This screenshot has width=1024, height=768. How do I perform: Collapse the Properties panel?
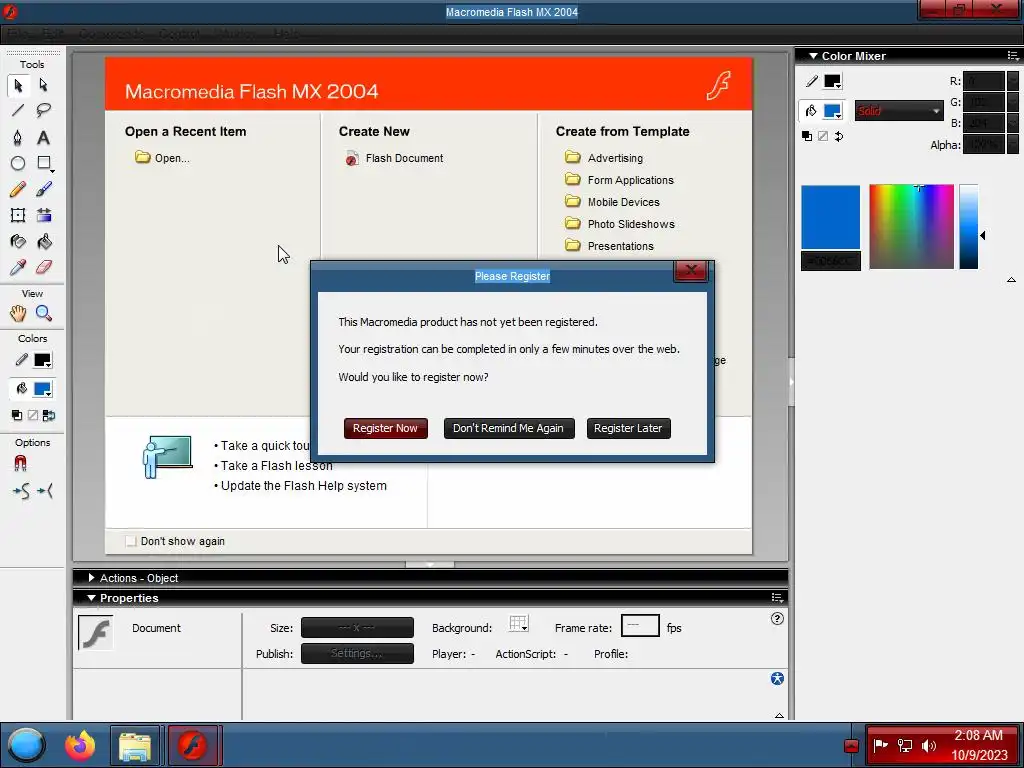click(x=91, y=598)
